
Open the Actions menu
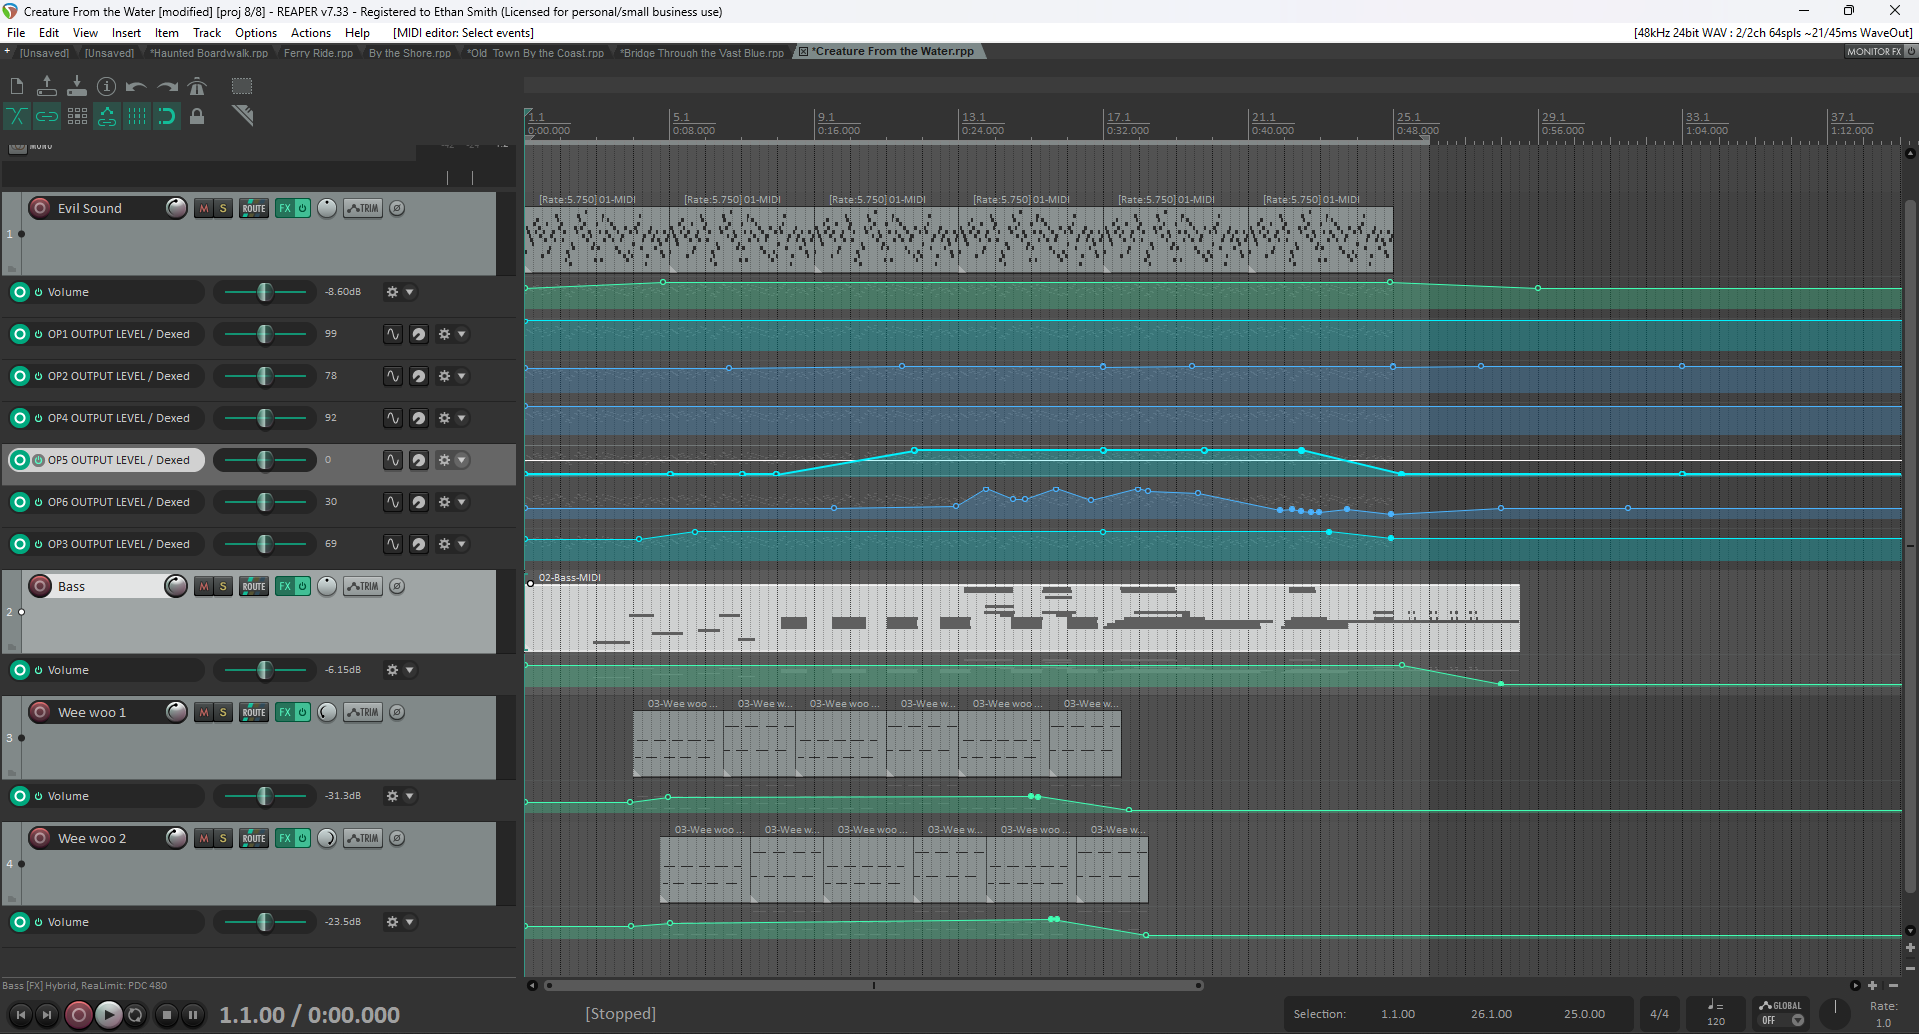pos(311,33)
